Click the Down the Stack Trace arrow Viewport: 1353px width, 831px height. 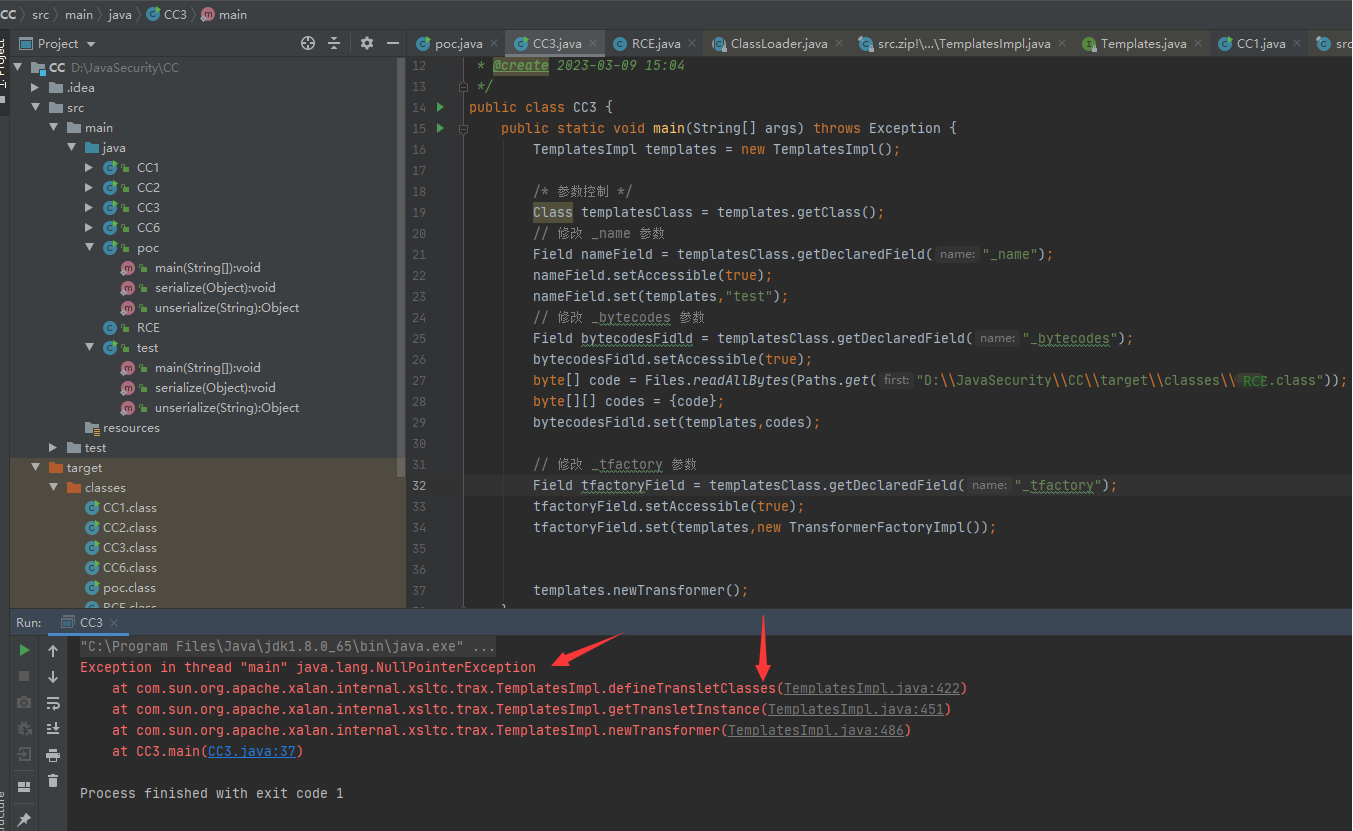pyautogui.click(x=53, y=677)
